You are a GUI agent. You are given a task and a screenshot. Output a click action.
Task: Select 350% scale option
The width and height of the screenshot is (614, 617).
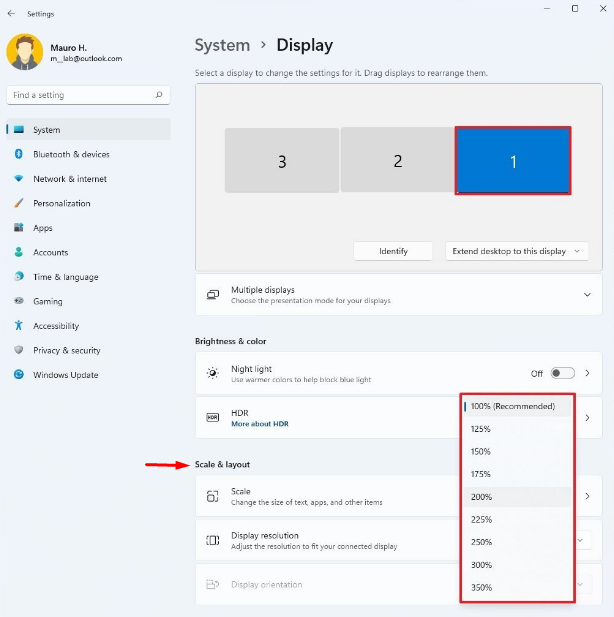517,587
